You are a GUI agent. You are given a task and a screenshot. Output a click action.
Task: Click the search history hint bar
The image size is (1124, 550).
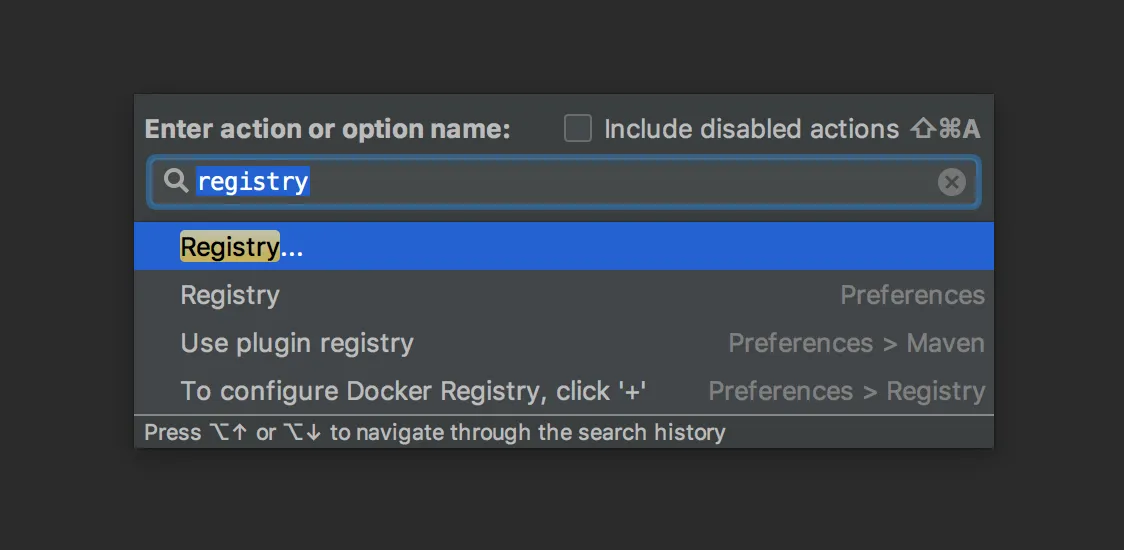pyautogui.click(x=563, y=432)
